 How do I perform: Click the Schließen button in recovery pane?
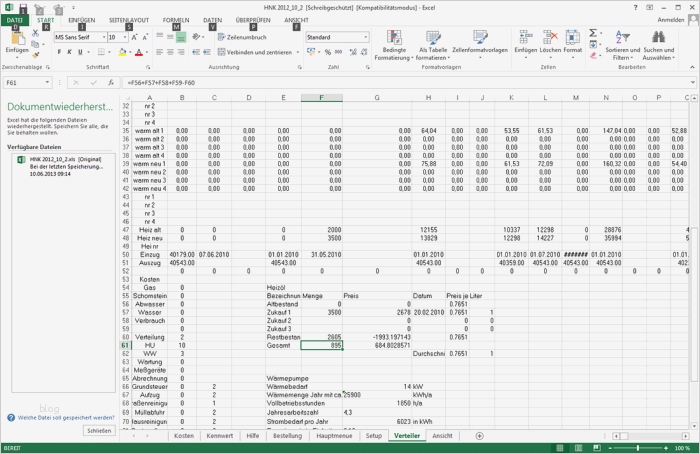[x=99, y=431]
